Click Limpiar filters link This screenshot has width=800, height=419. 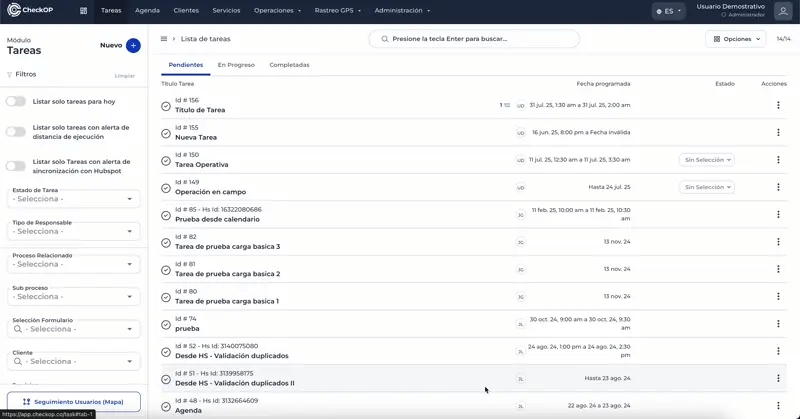click(124, 76)
